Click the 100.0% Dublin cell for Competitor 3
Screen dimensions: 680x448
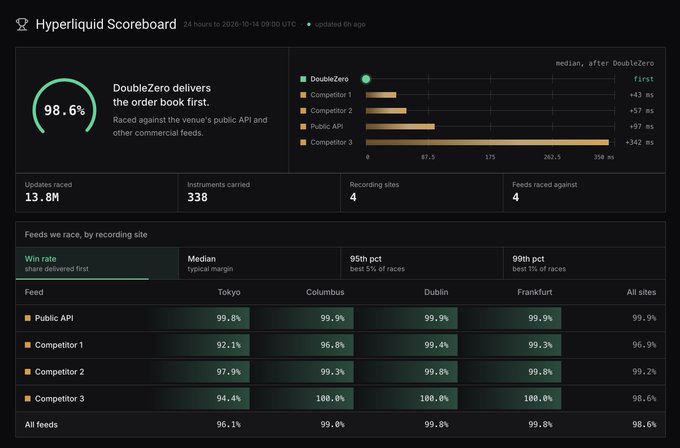[x=406, y=399]
